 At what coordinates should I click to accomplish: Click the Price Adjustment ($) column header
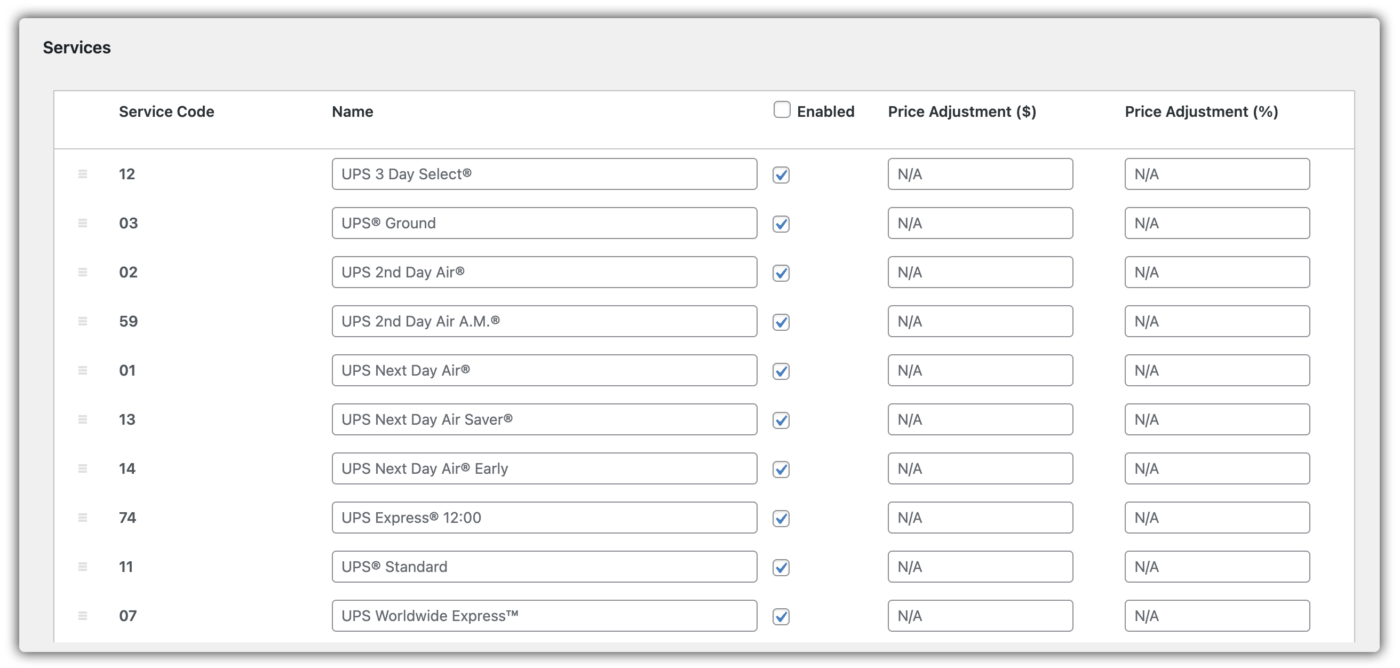pos(962,112)
